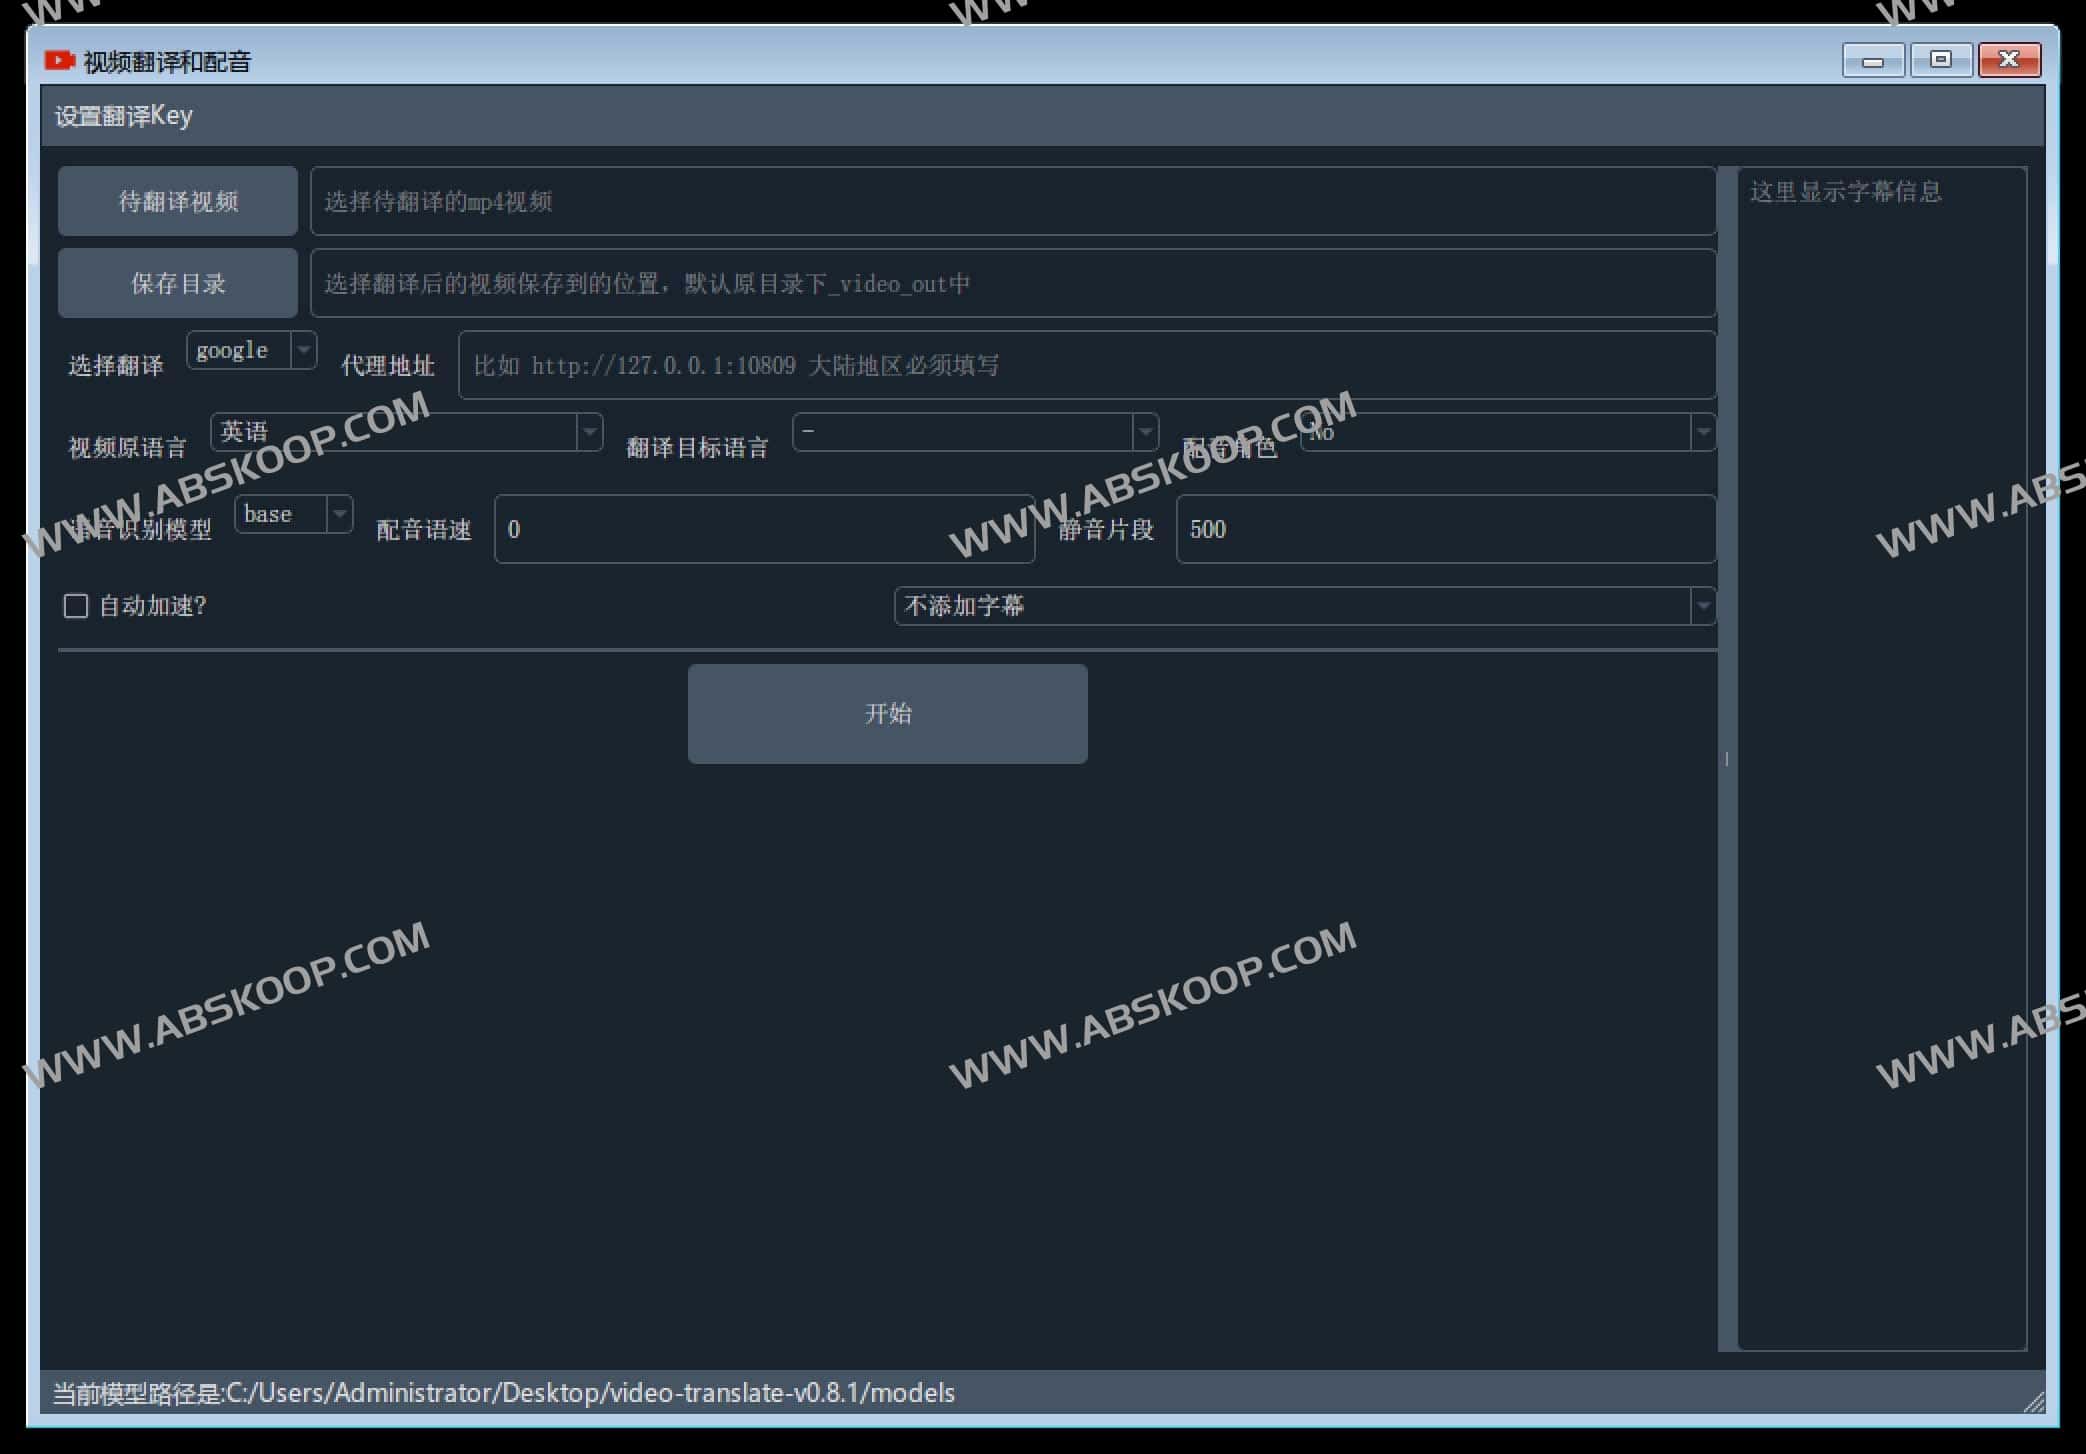2086x1454 pixels.
Task: Expand the 翻译目标语言 target language dropdown
Action: click(975, 432)
